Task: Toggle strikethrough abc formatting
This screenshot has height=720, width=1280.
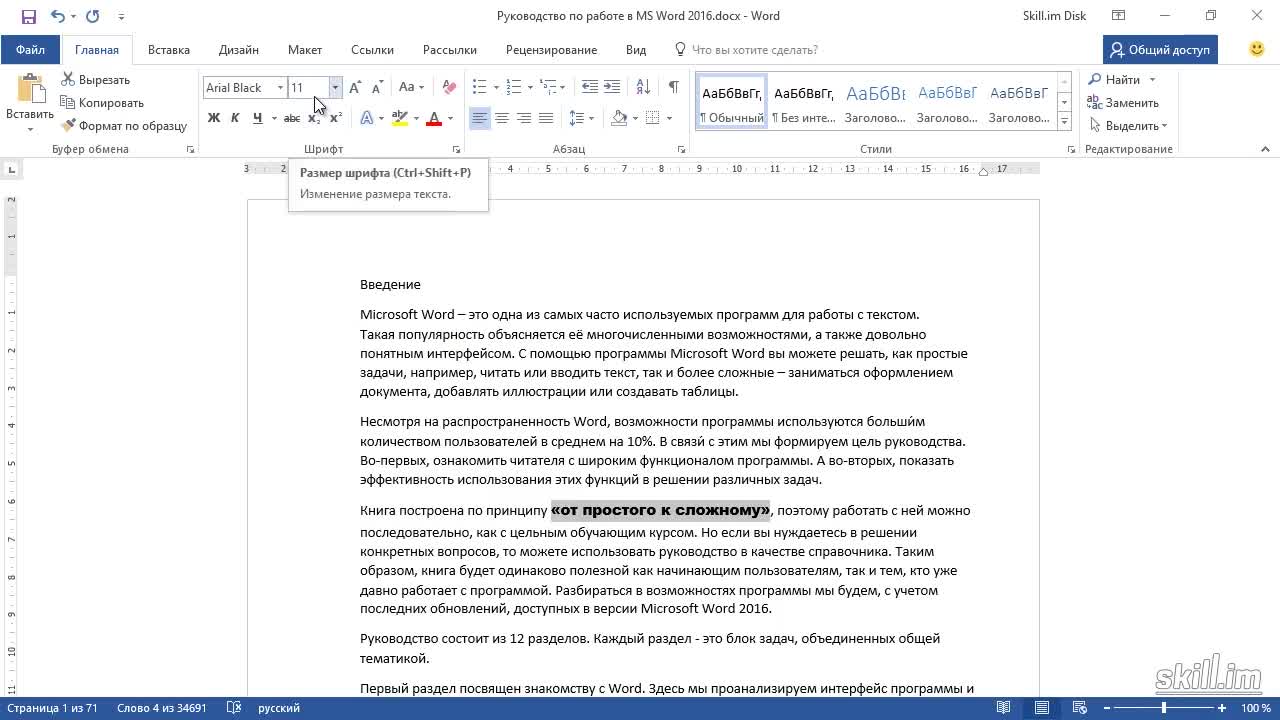Action: pos(292,118)
